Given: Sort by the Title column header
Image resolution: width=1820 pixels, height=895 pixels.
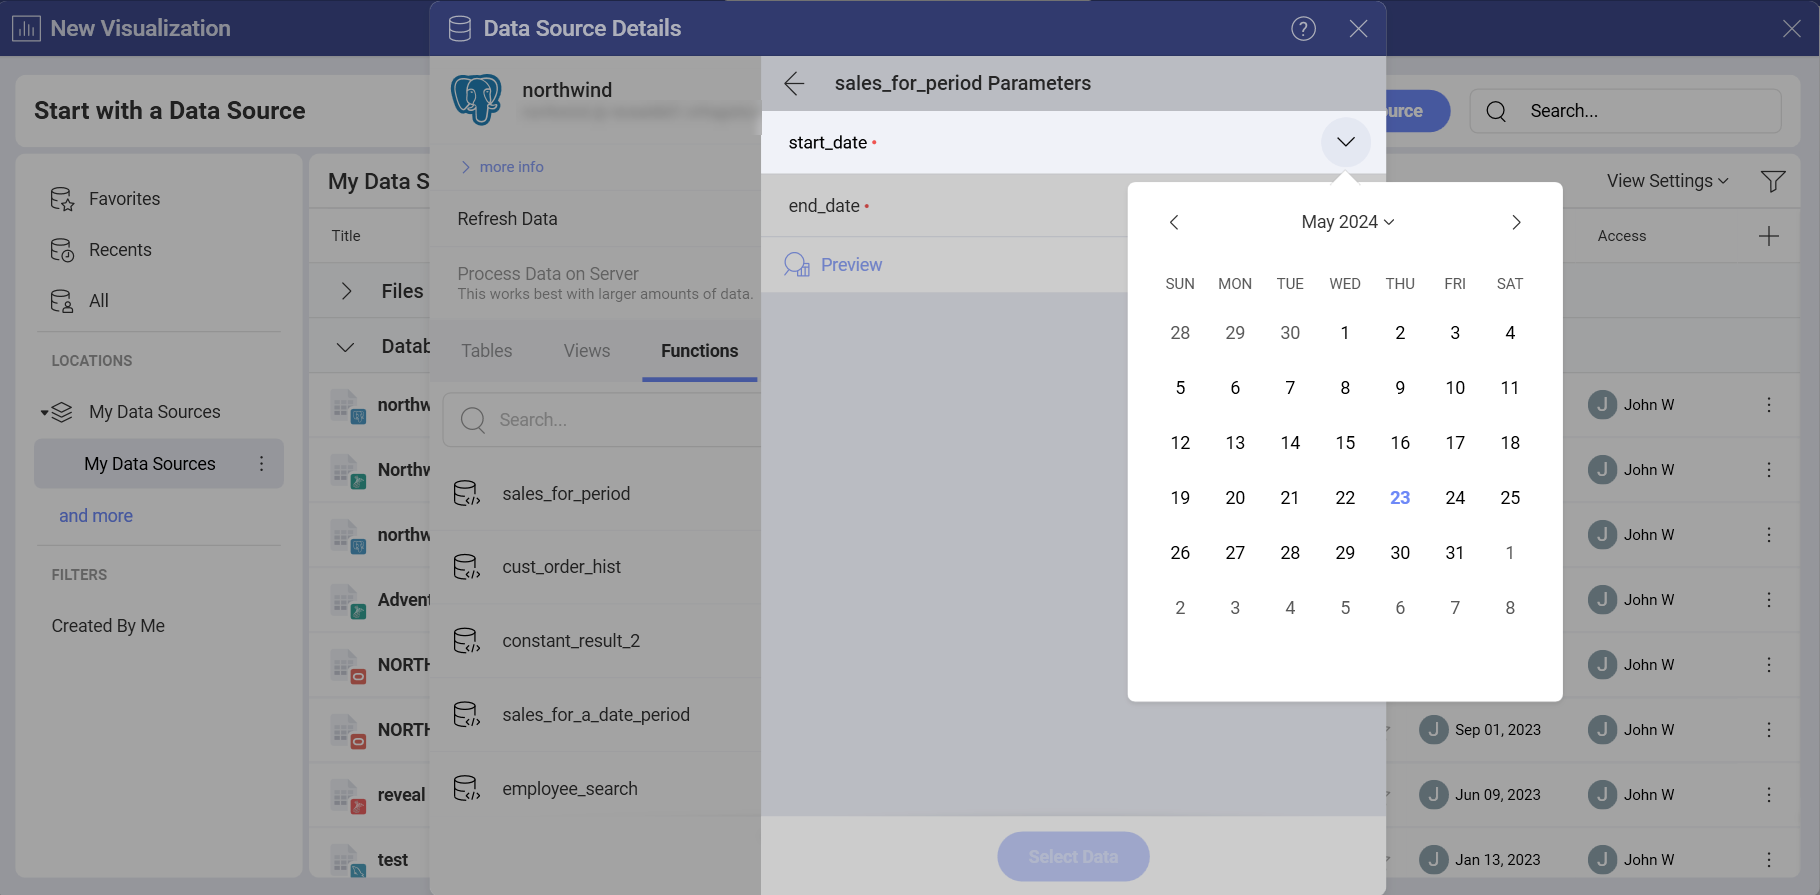Looking at the screenshot, I should point(346,236).
